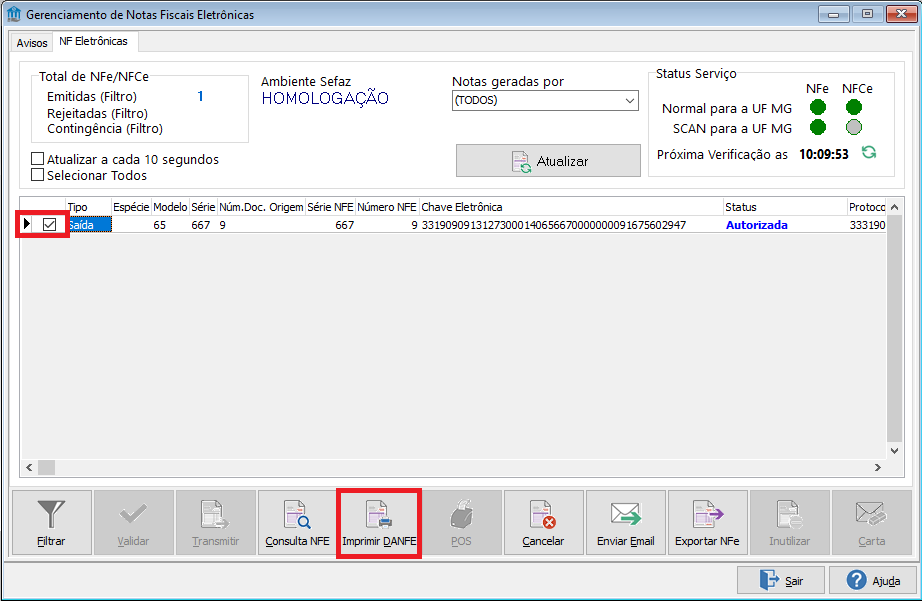Image resolution: width=922 pixels, height=601 pixels.
Task: Open the Filtrar funnel tool
Action: tap(52, 523)
